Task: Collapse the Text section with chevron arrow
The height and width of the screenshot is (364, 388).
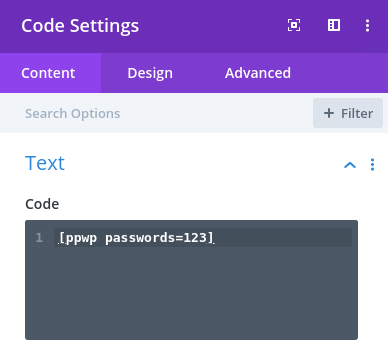Action: (350, 165)
